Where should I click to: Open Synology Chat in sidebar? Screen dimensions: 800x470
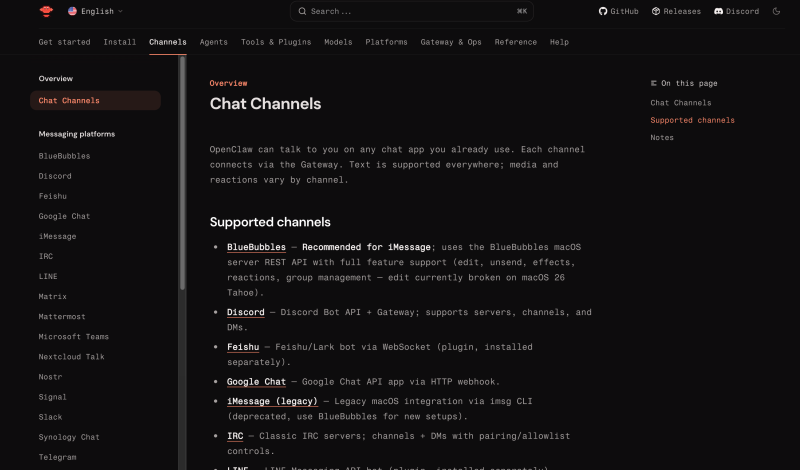69,437
